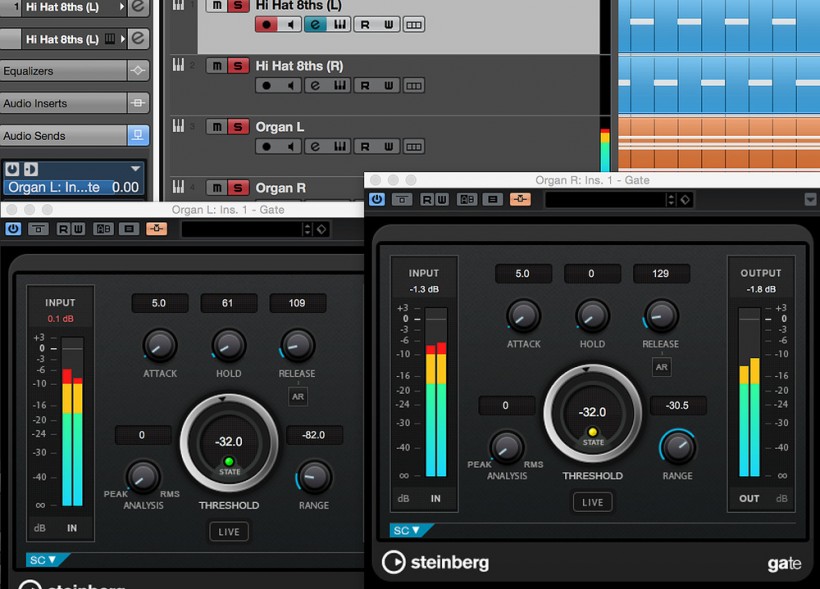Click the drum map icon on Organ L track

414,147
